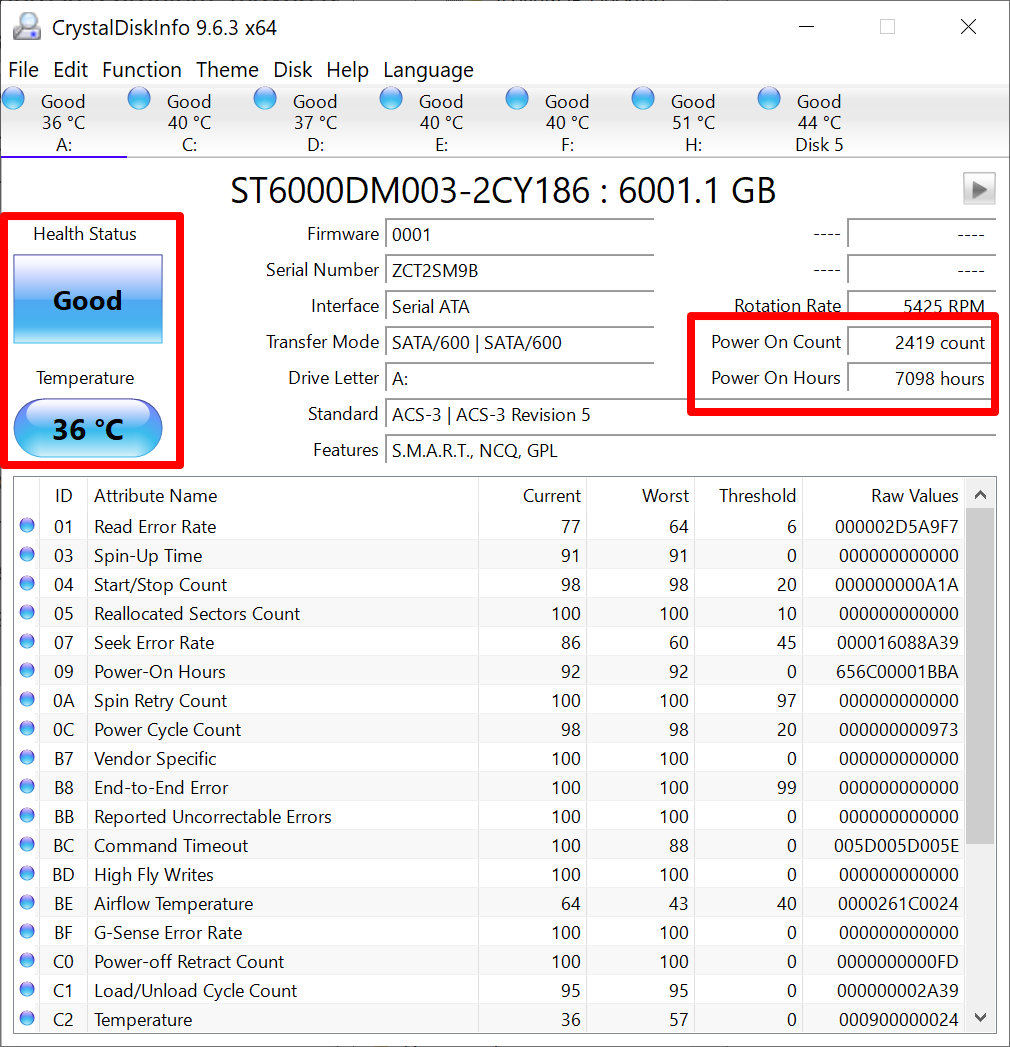Click the Transfer Mode field SATA/600
Screen dimensions: 1010x1047
[x=519, y=343]
